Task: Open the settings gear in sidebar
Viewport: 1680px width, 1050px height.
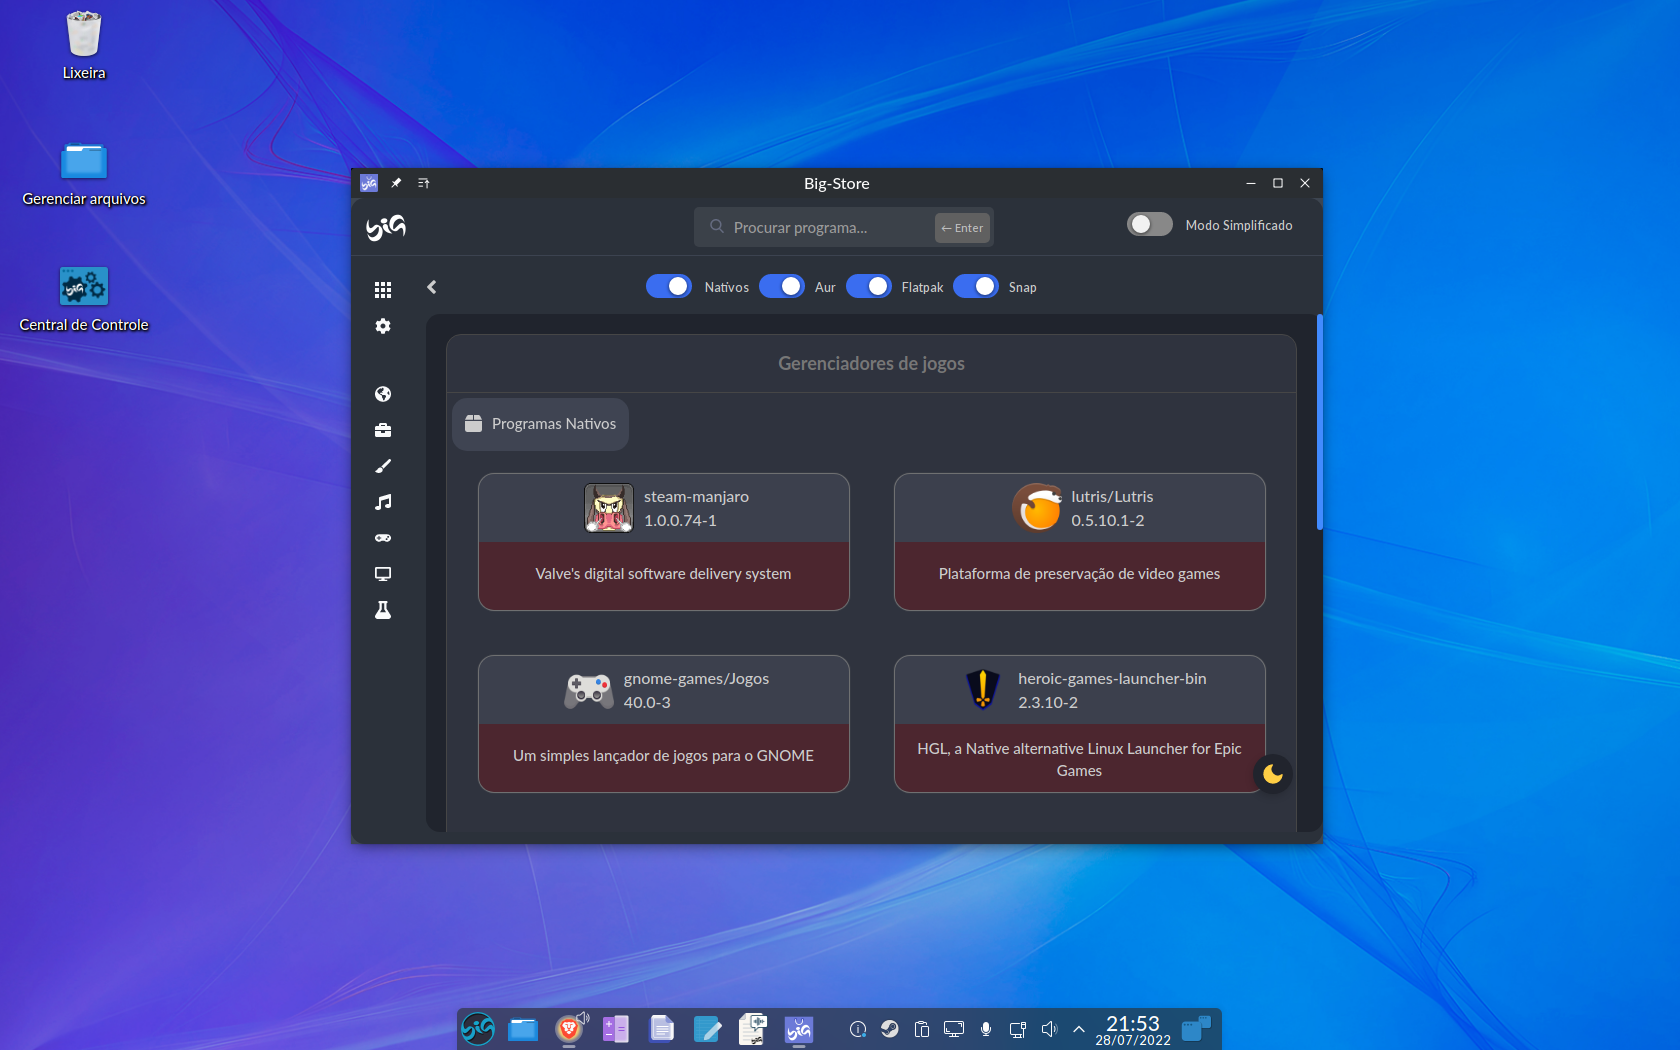Action: click(x=383, y=326)
